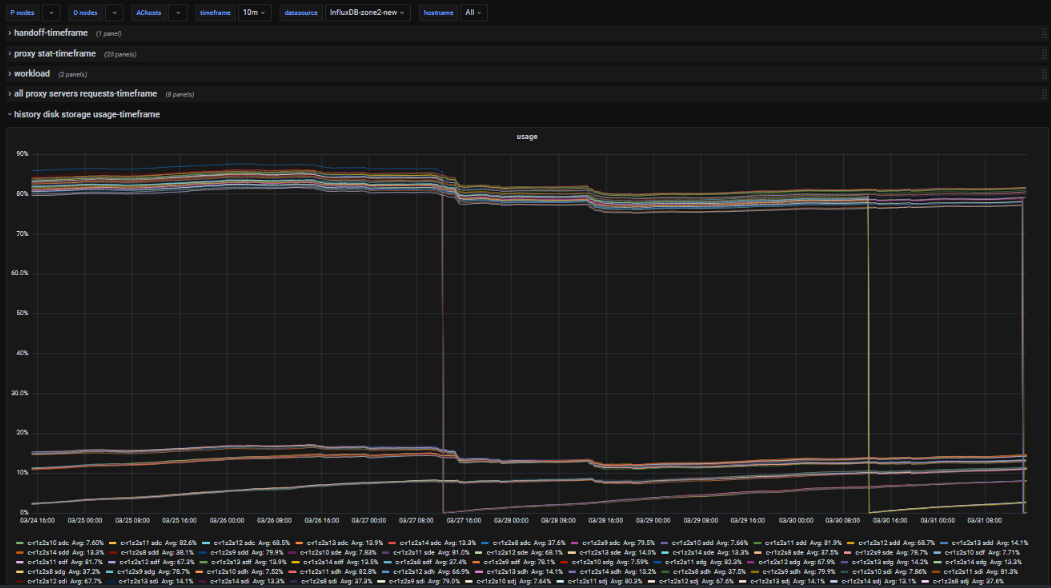The image size is (1051, 588).
Task: Collapse history disk storage usage-timeframe row
Action: pyautogui.click(x=86, y=114)
